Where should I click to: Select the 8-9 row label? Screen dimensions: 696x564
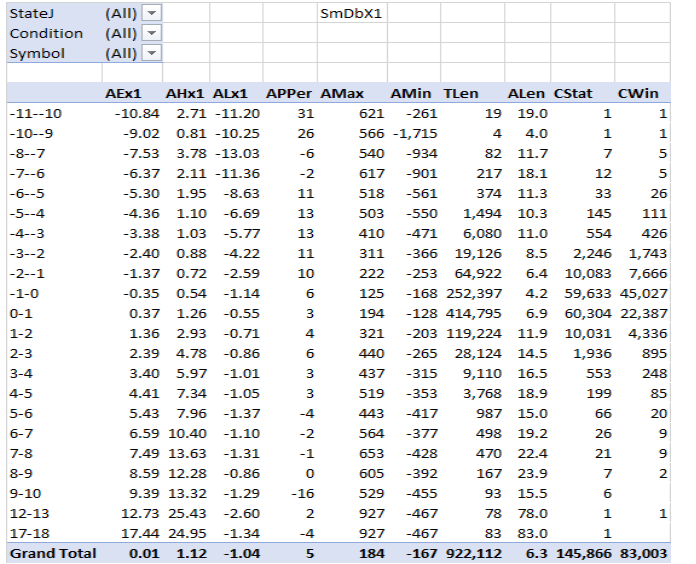tap(21, 473)
